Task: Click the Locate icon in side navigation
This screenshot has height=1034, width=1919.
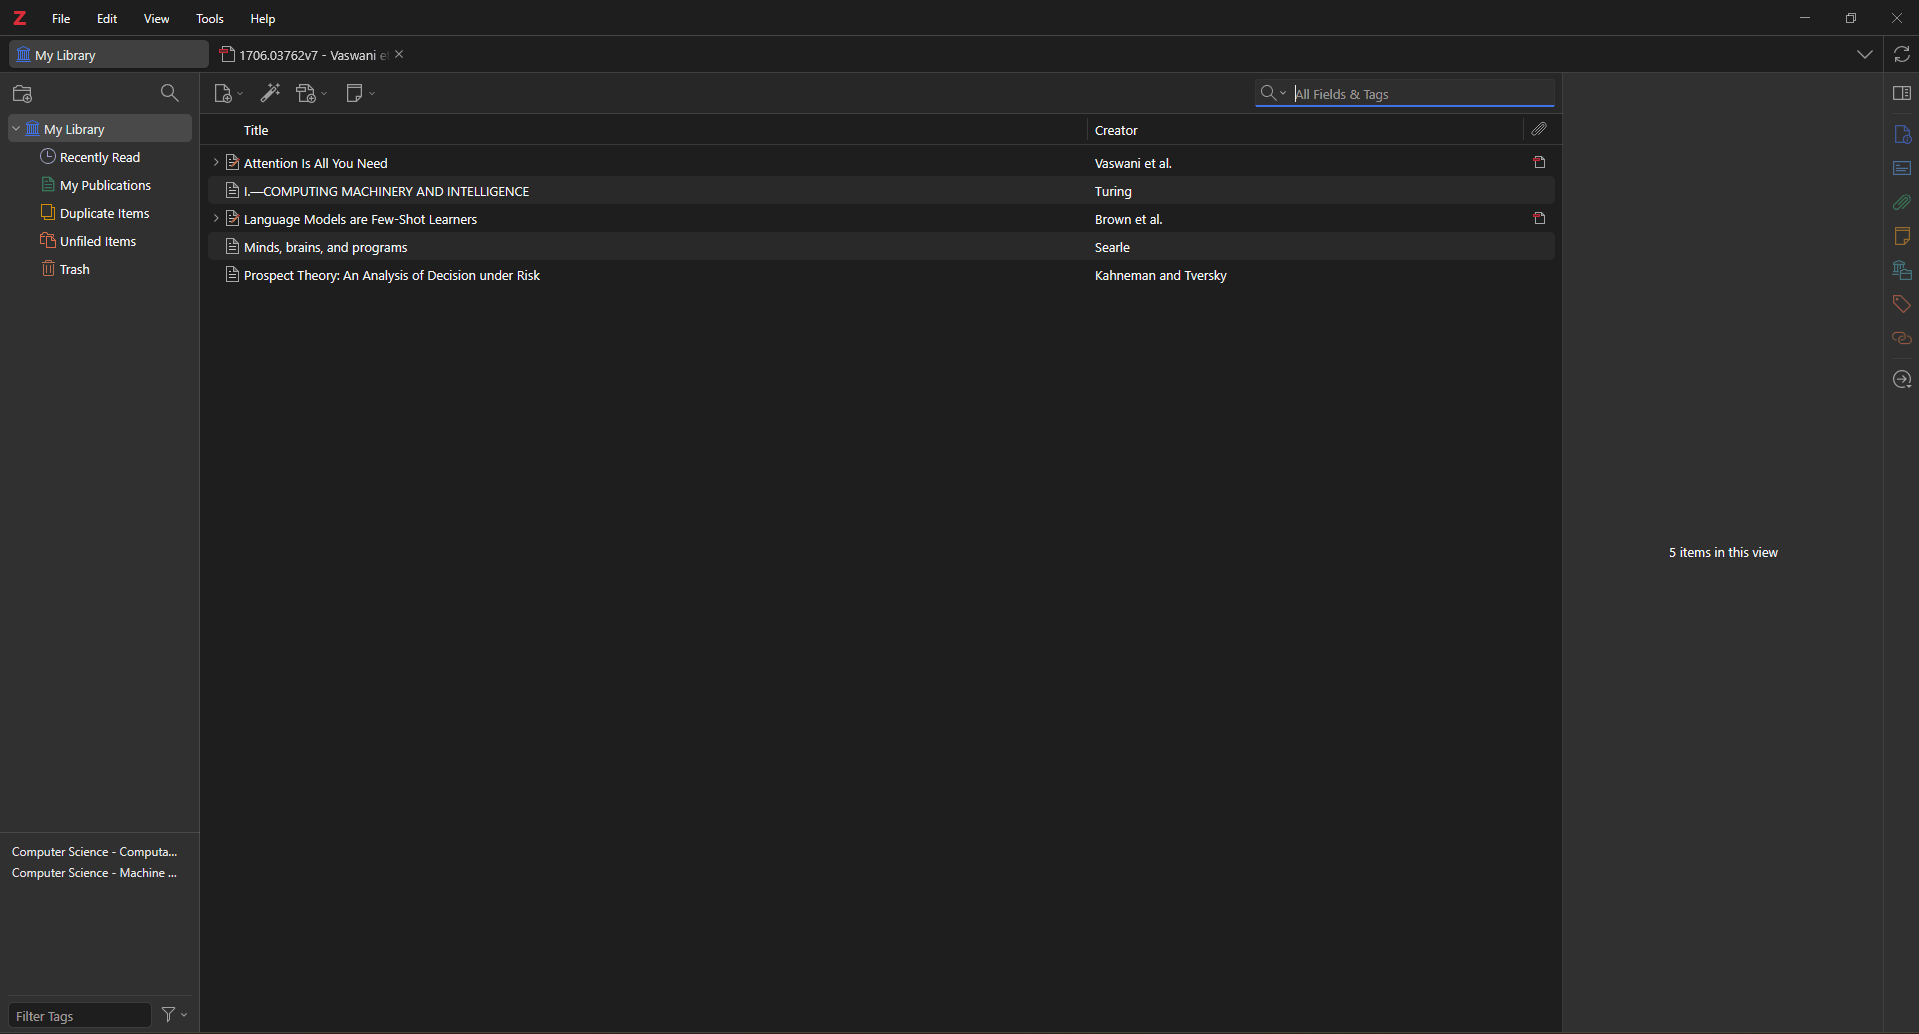Action: tap(1902, 380)
